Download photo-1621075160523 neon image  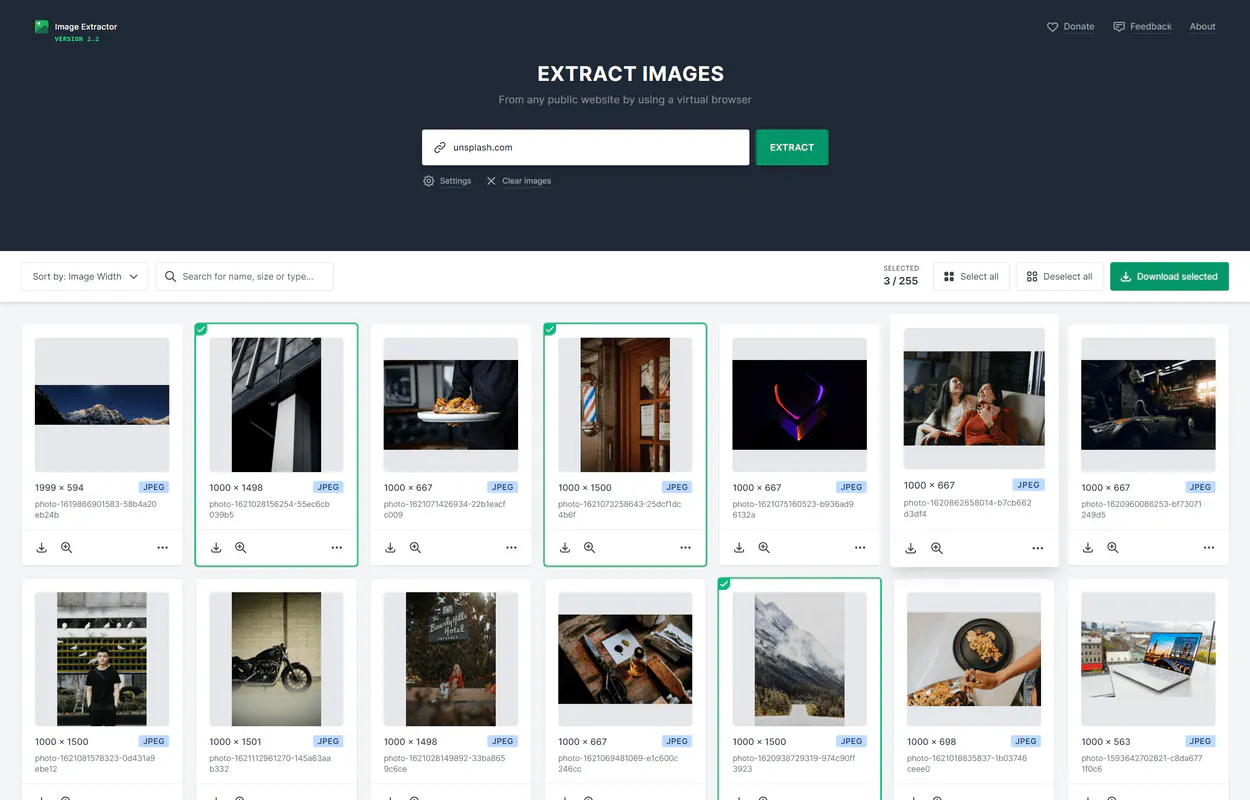pyautogui.click(x=739, y=548)
